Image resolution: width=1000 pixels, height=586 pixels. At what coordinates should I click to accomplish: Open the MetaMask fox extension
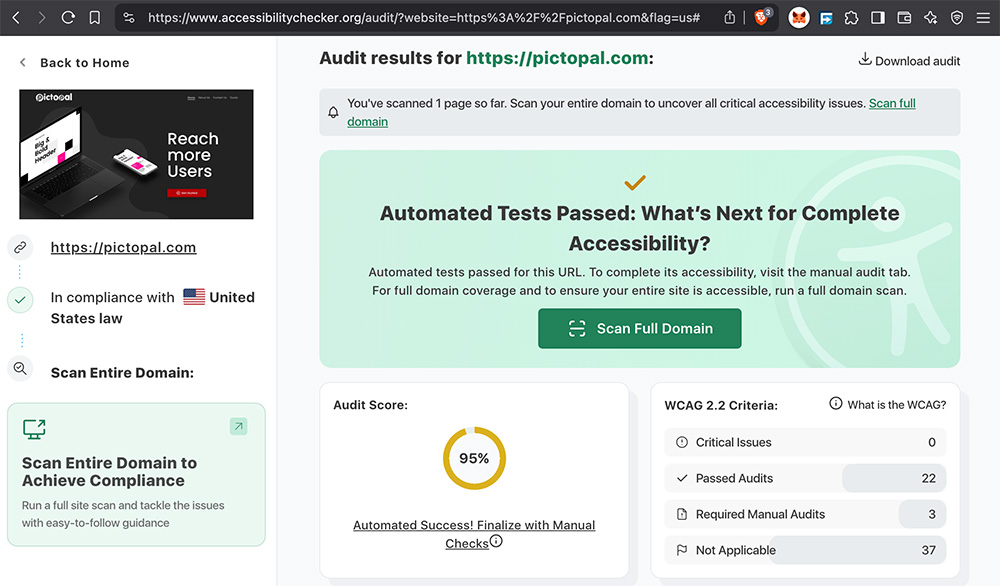(799, 18)
